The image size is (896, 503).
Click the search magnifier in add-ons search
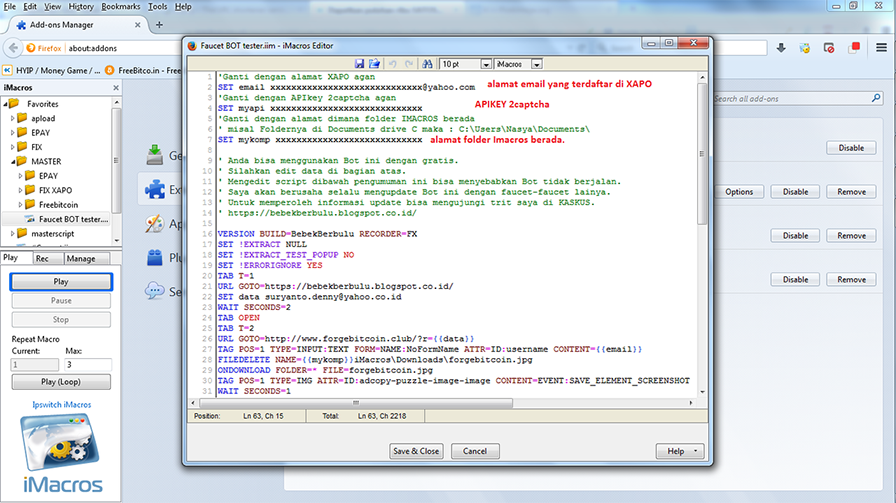pyautogui.click(x=876, y=98)
